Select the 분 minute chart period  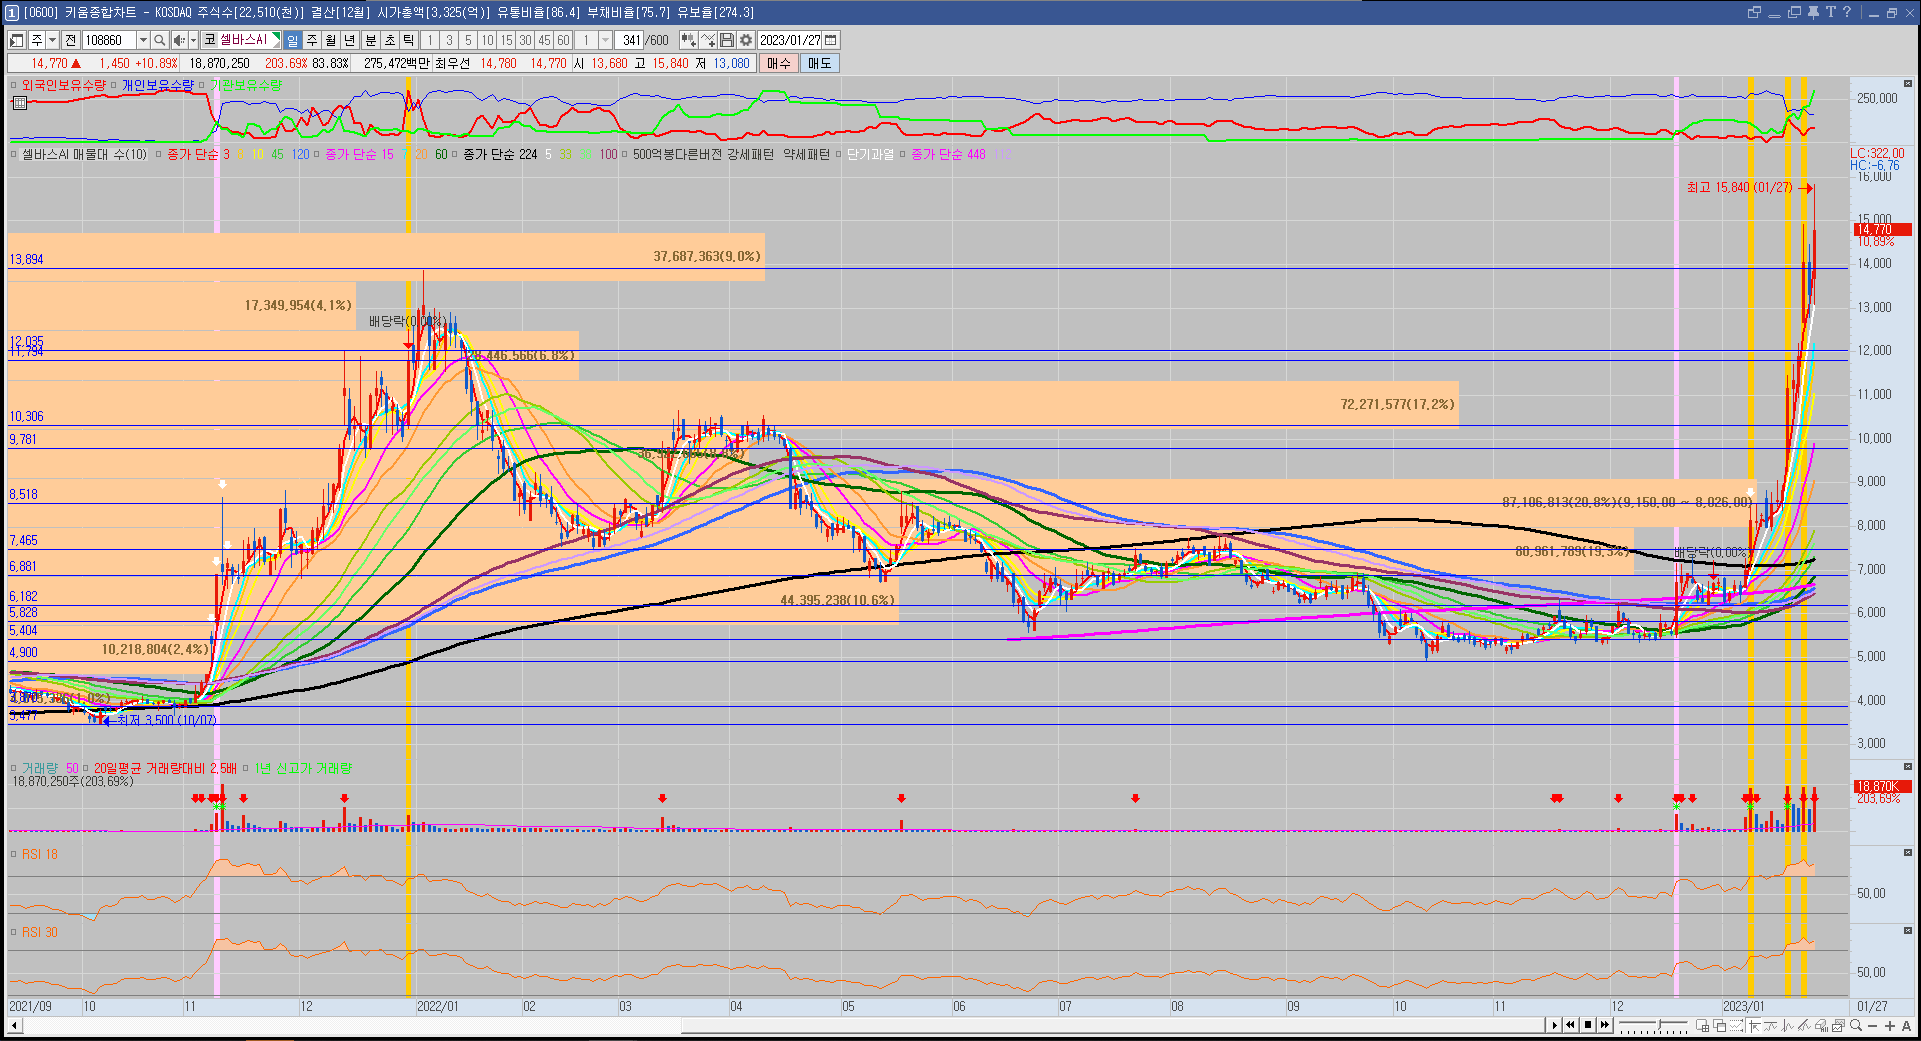pos(370,40)
